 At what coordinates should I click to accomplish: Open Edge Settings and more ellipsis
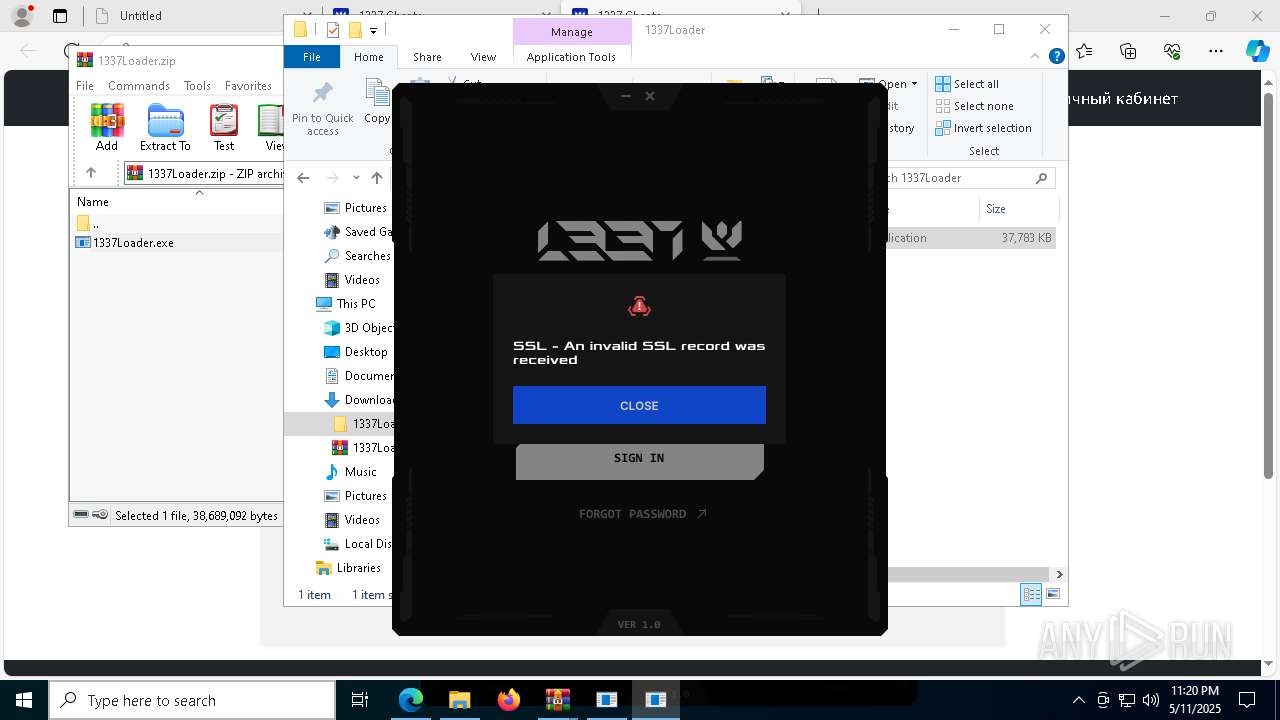1216,51
